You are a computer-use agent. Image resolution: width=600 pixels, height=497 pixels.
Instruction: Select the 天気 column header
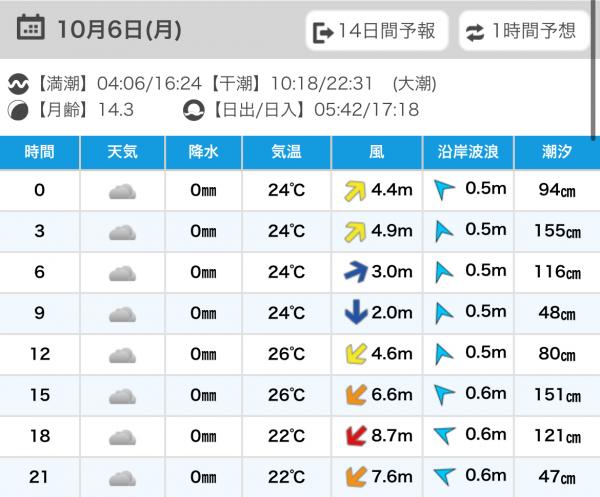click(122, 153)
